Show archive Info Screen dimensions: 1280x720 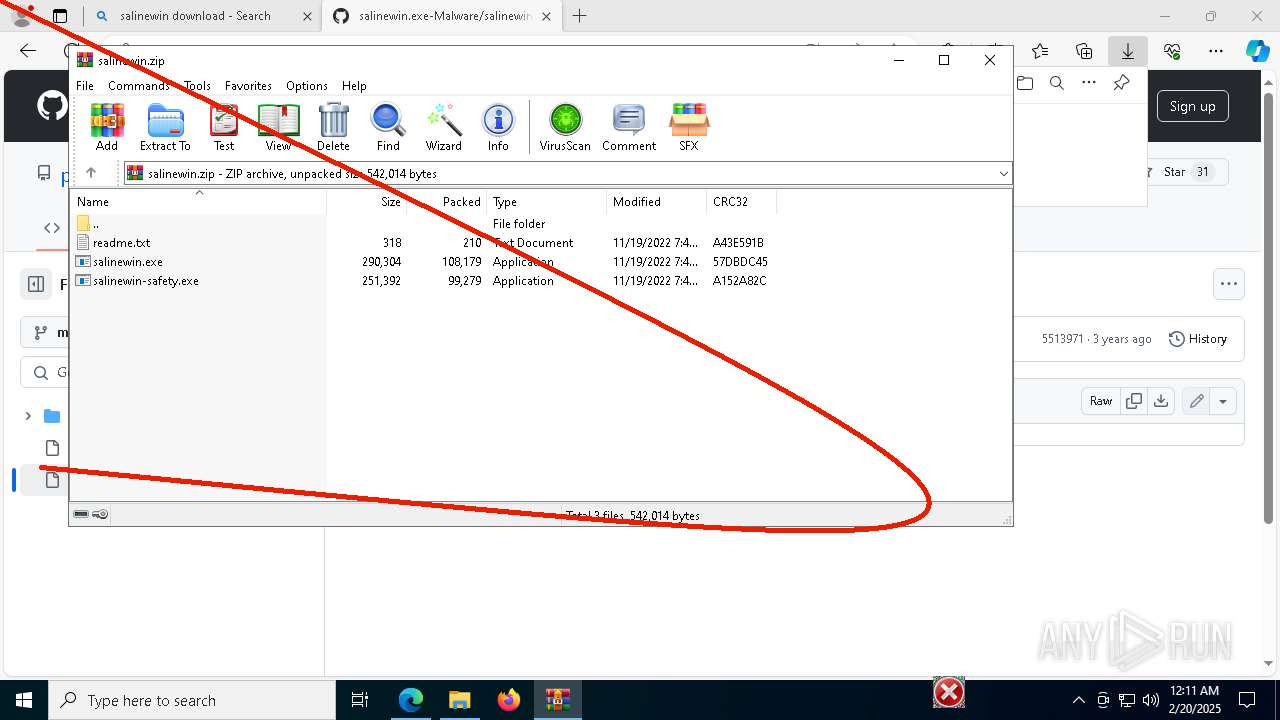click(x=498, y=126)
